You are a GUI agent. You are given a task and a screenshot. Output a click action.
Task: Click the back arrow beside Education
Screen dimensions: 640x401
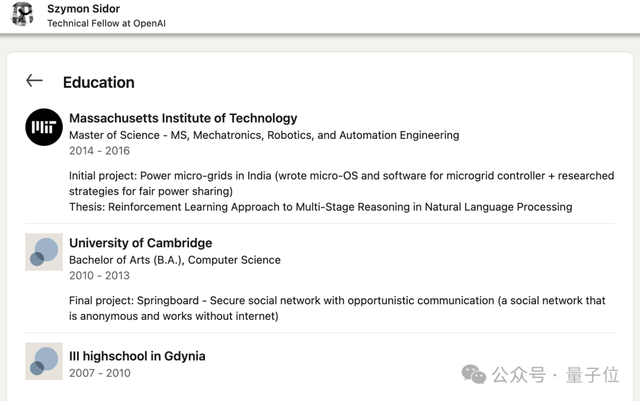click(x=35, y=81)
